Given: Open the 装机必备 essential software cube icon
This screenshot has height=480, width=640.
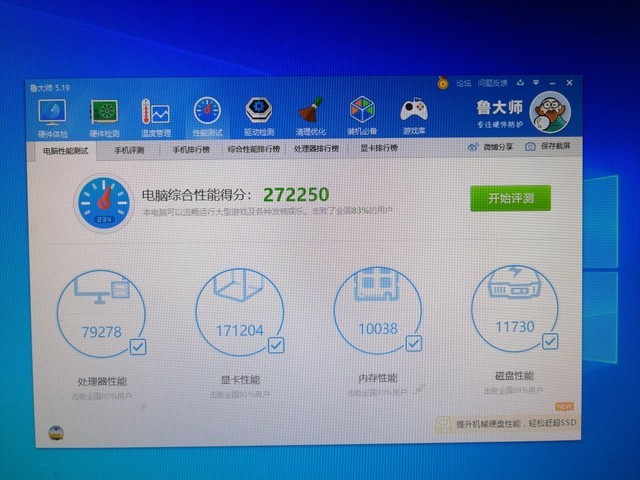Looking at the screenshot, I should click(362, 115).
